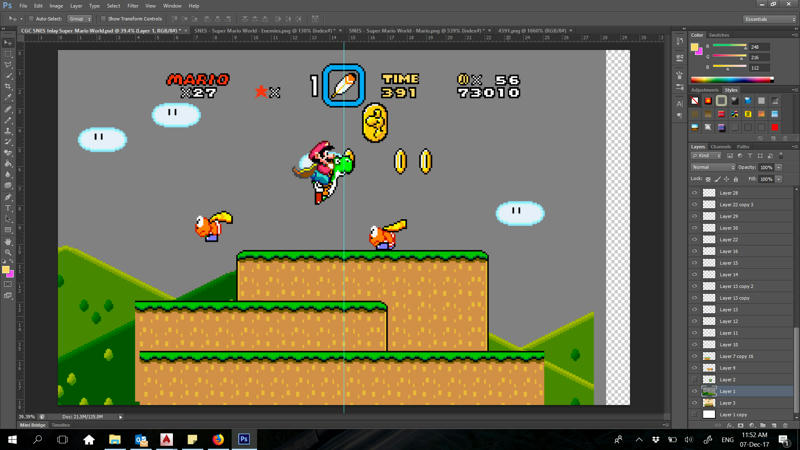Click the Opacity value field
This screenshot has width=800, height=450.
765,167
